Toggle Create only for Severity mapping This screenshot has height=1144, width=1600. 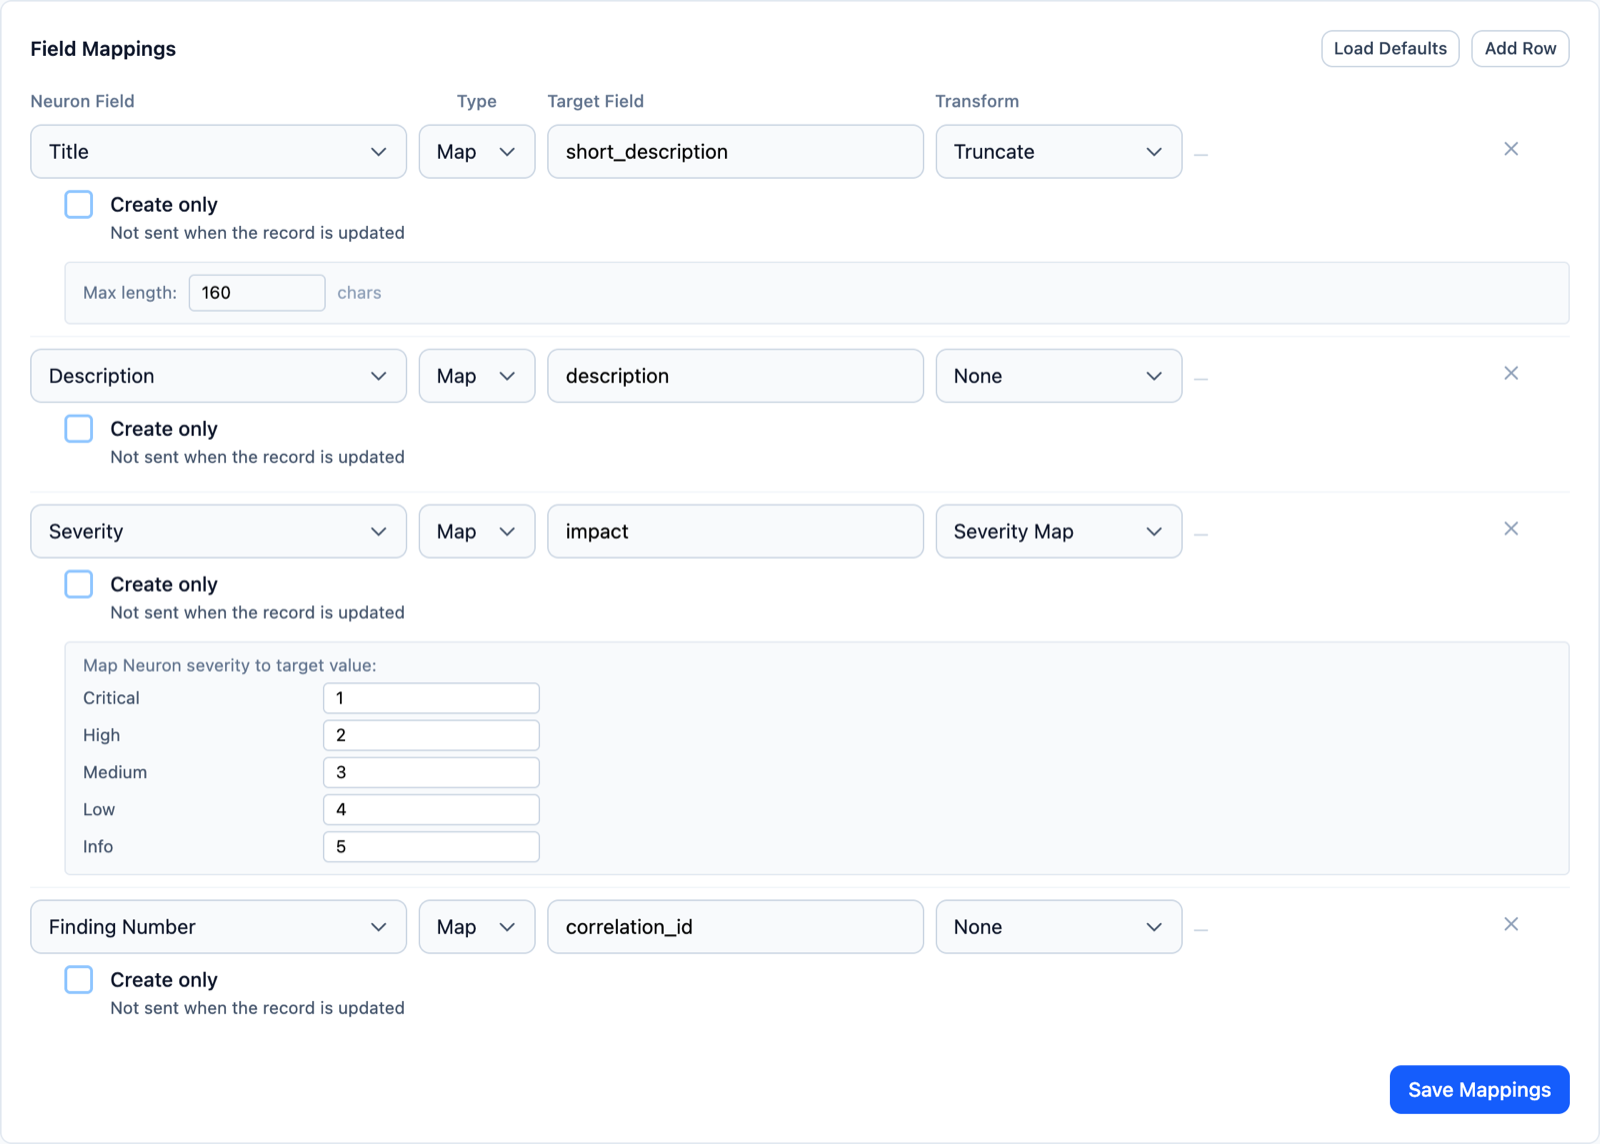pos(79,584)
